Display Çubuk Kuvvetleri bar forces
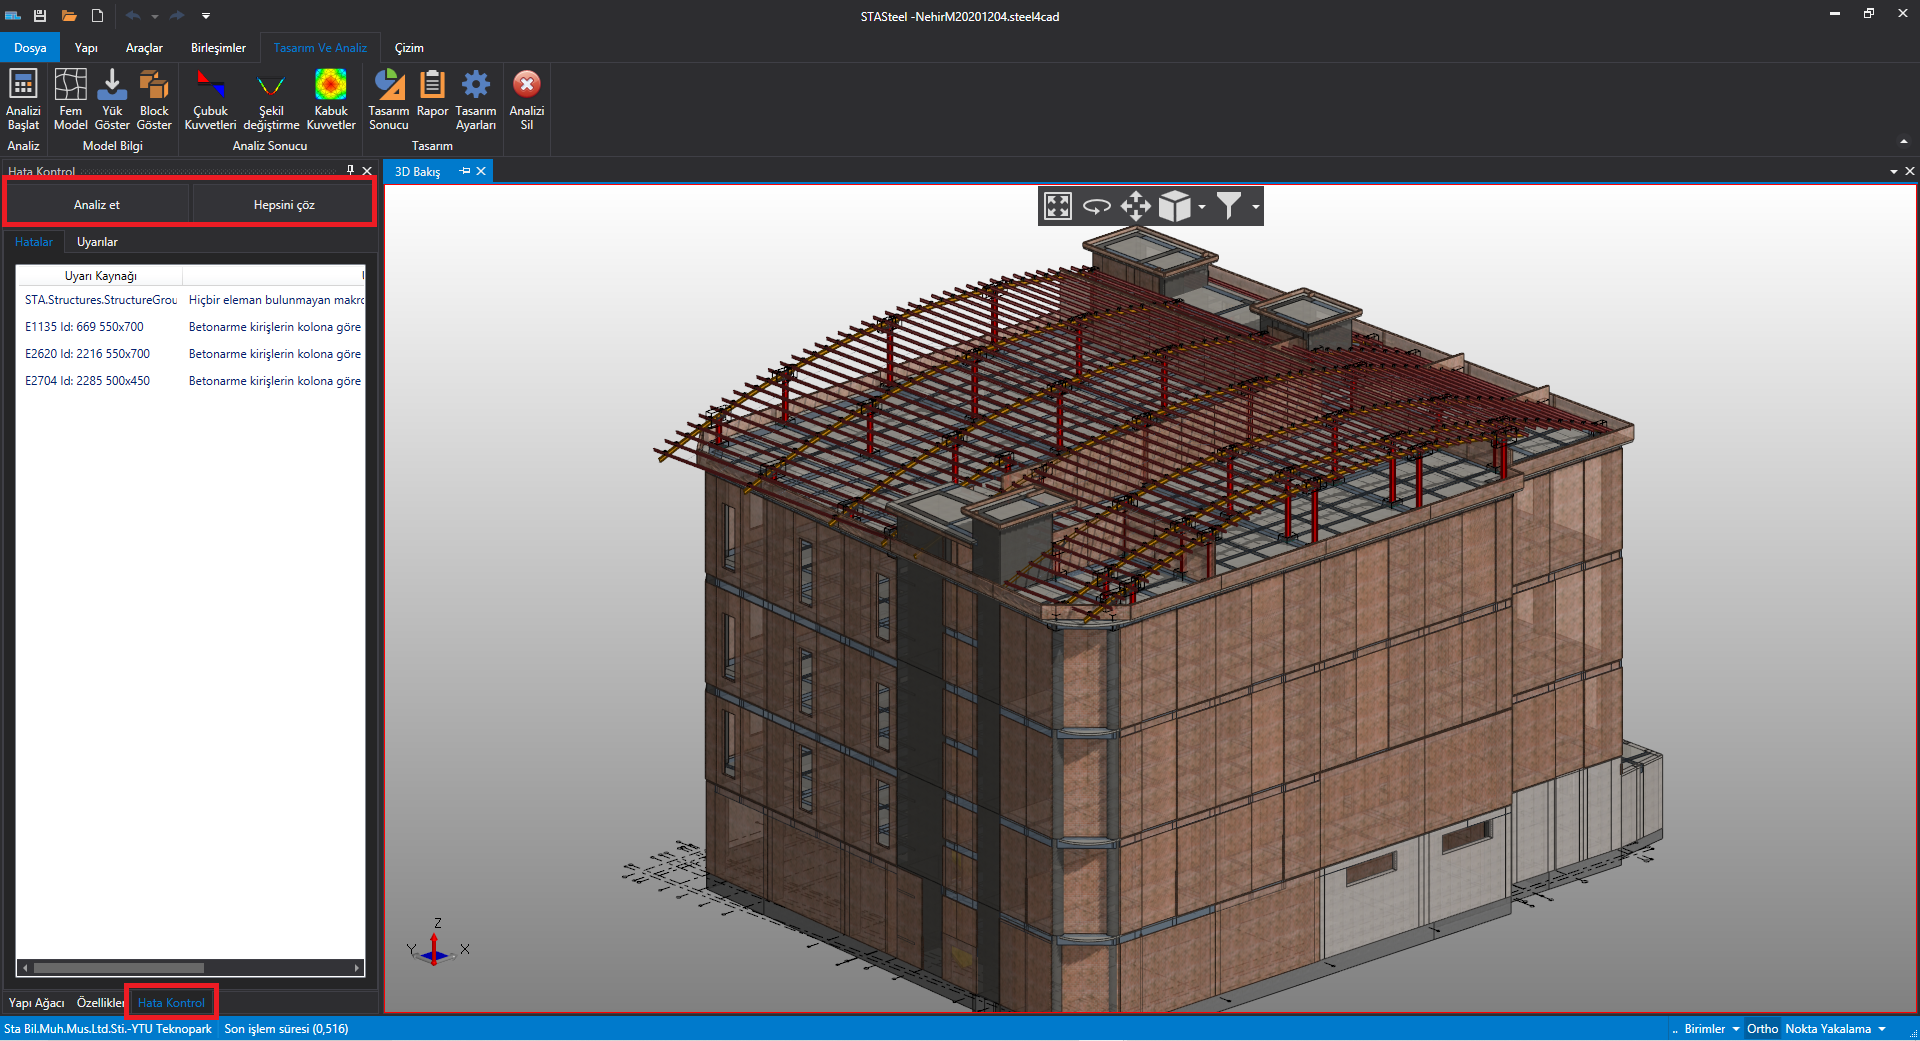 pos(210,99)
